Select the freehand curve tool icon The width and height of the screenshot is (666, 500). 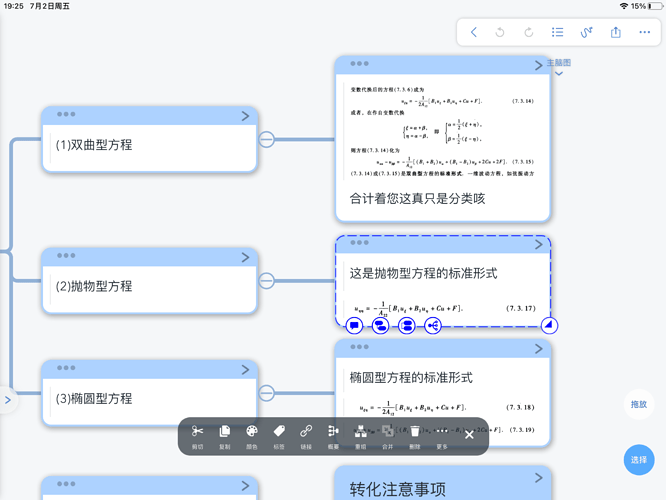coord(587,32)
